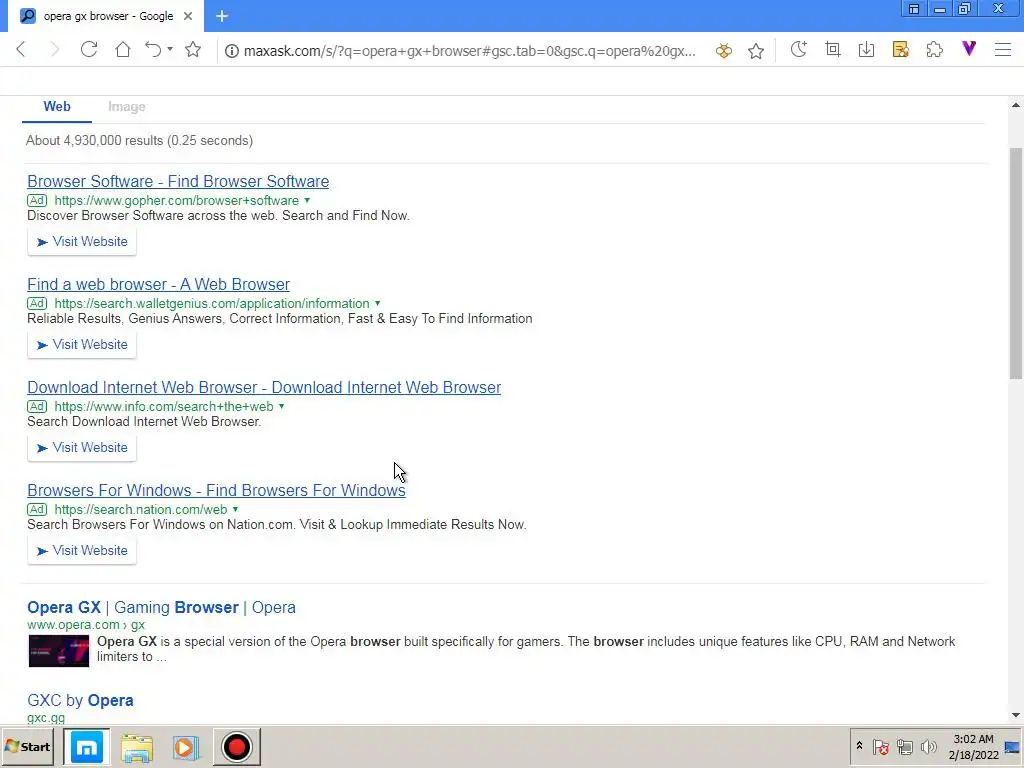Expand info.com ad options arrow
Image resolution: width=1024 pixels, height=768 pixels.
(281, 406)
